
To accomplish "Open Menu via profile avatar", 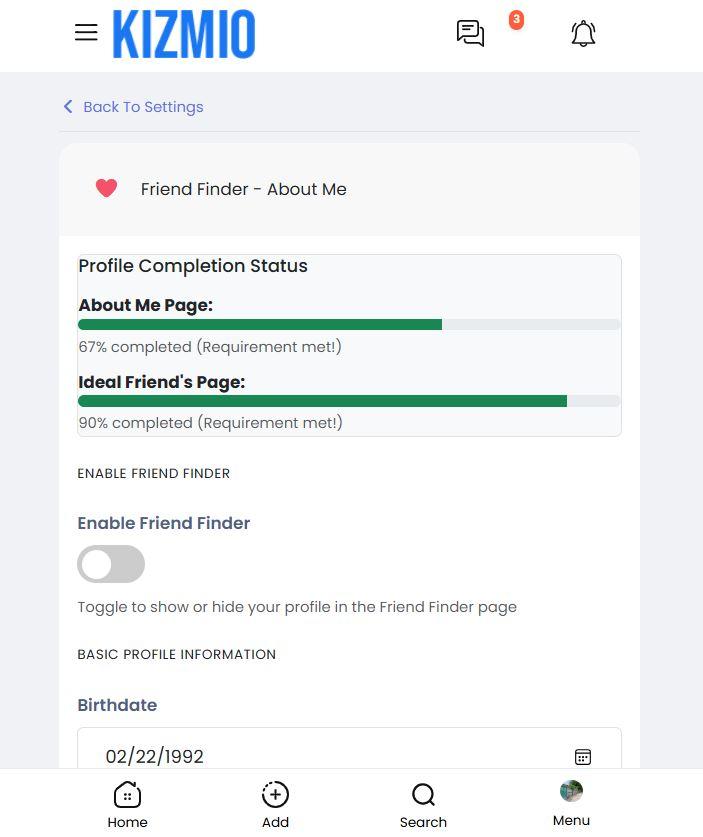I will click(571, 791).
